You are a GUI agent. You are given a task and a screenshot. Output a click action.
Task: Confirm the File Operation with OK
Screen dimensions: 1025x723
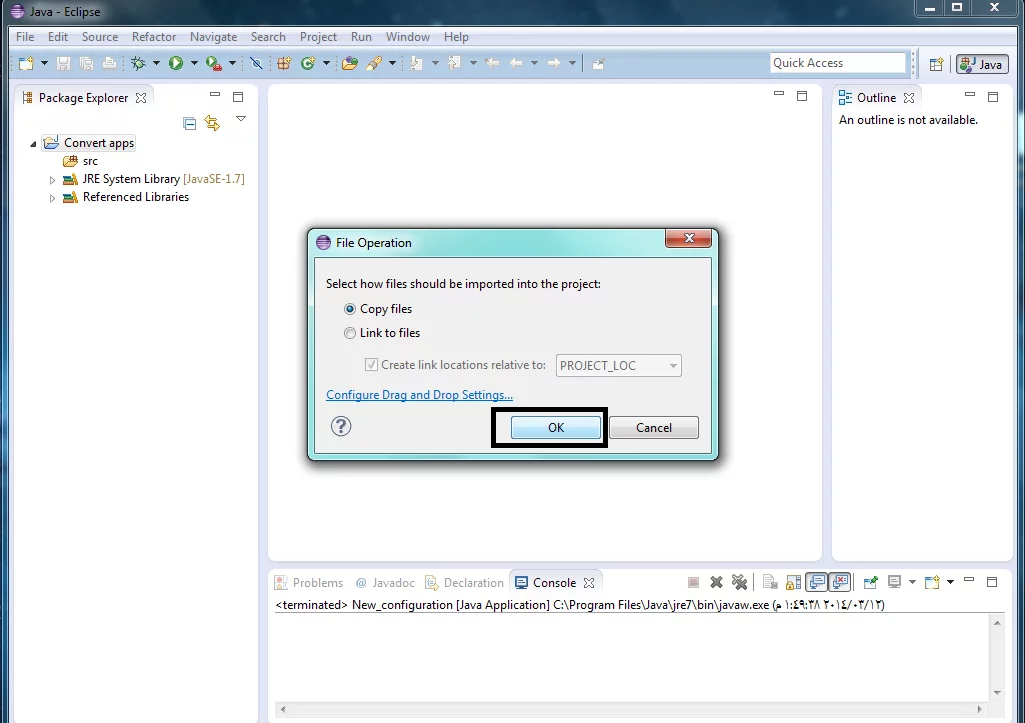(x=556, y=428)
